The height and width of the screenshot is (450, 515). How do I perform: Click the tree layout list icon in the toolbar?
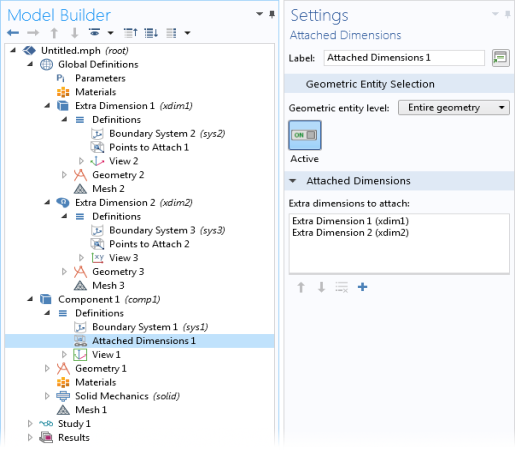coord(171,33)
